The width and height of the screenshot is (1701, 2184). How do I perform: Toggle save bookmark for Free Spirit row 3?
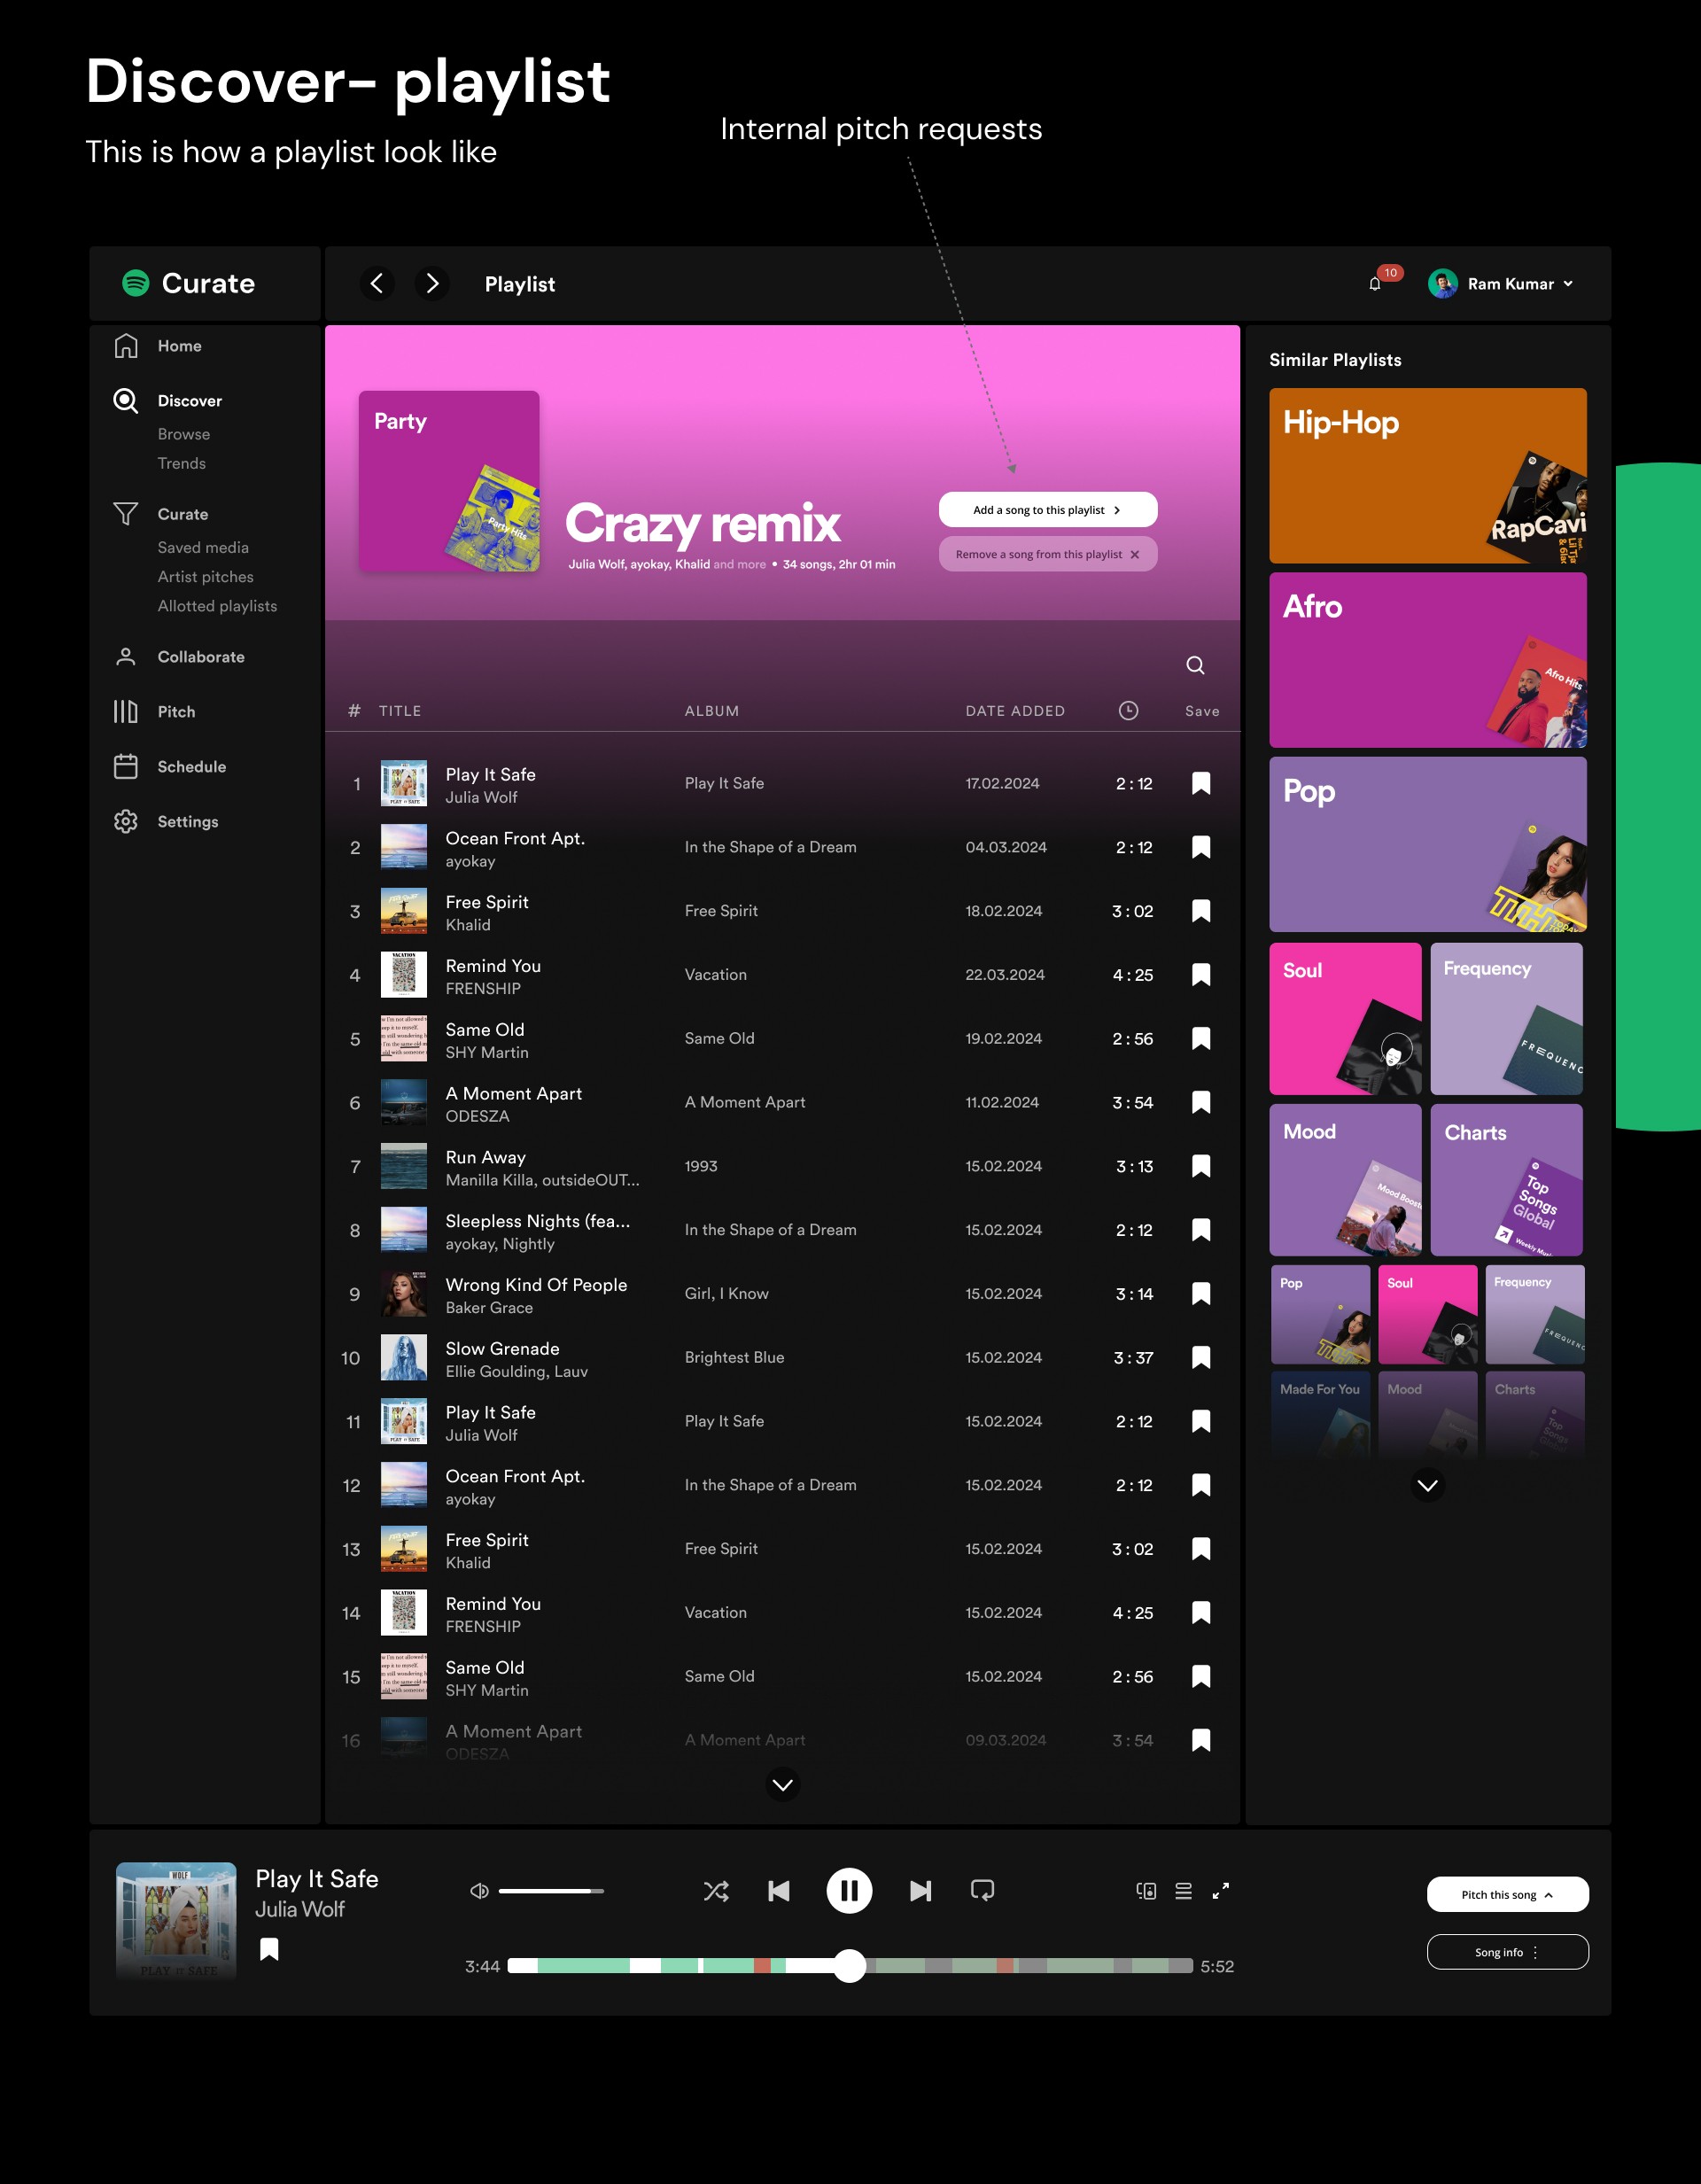tap(1201, 911)
